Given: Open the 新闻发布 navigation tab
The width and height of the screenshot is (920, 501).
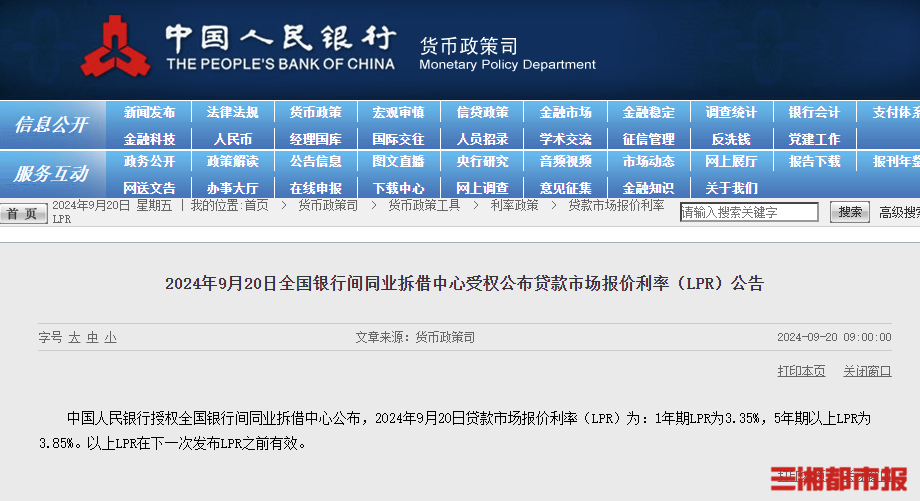Looking at the screenshot, I should [149, 112].
